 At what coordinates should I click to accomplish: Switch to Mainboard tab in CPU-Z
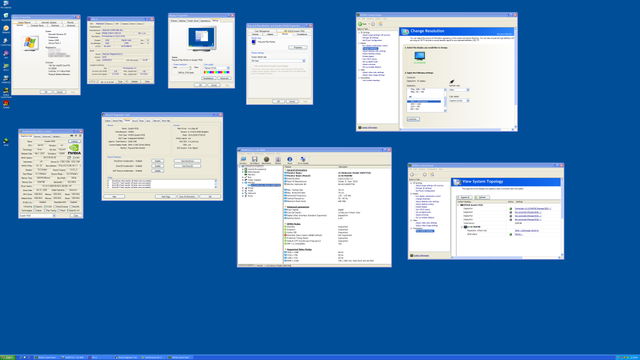[x=100, y=24]
